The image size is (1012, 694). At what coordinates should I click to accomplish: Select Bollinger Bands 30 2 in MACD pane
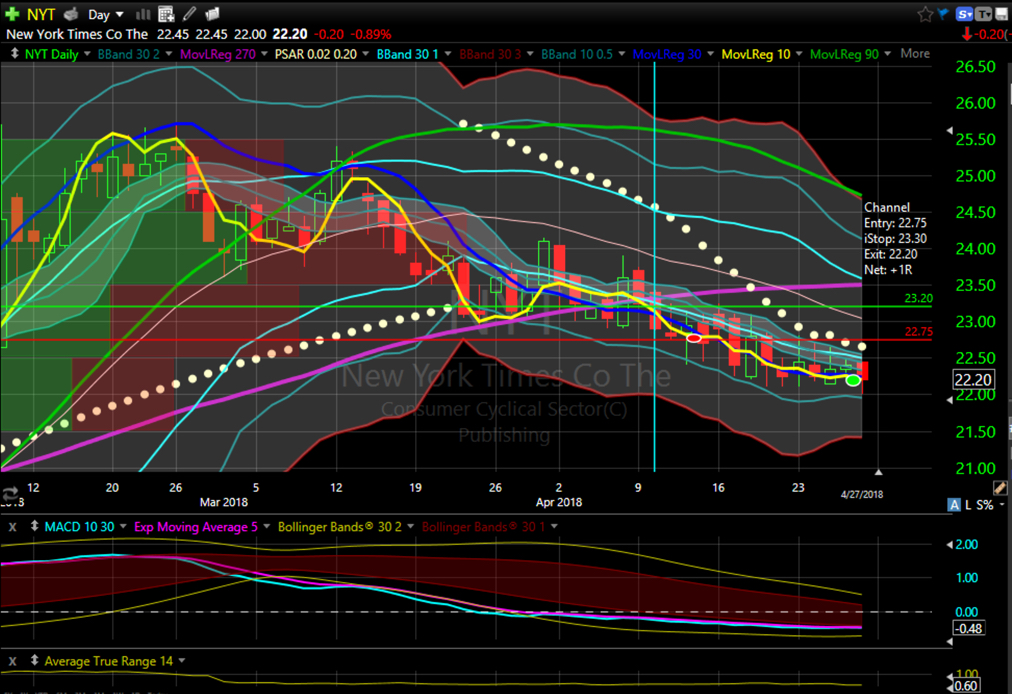(x=339, y=527)
